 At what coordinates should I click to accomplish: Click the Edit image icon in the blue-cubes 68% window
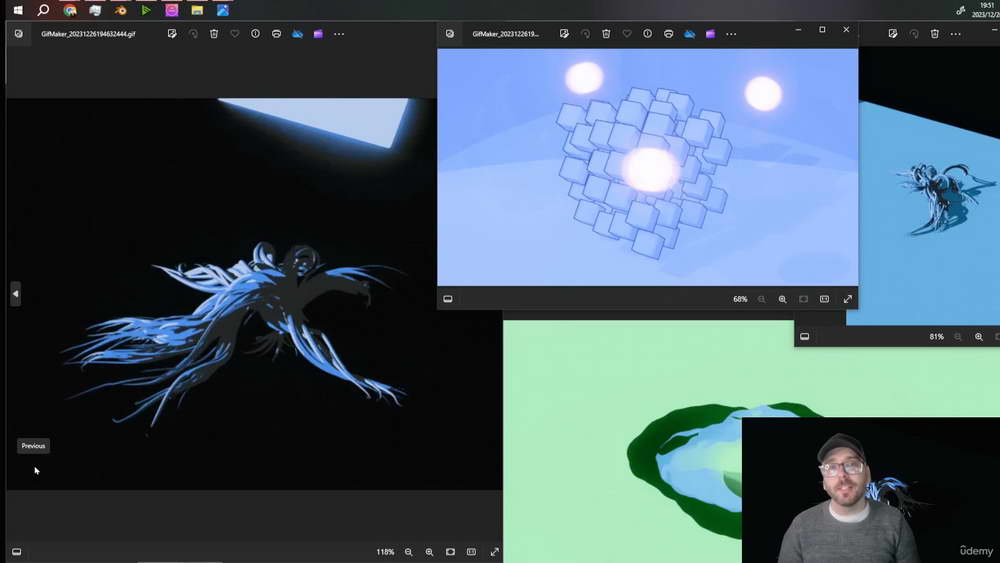click(564, 34)
